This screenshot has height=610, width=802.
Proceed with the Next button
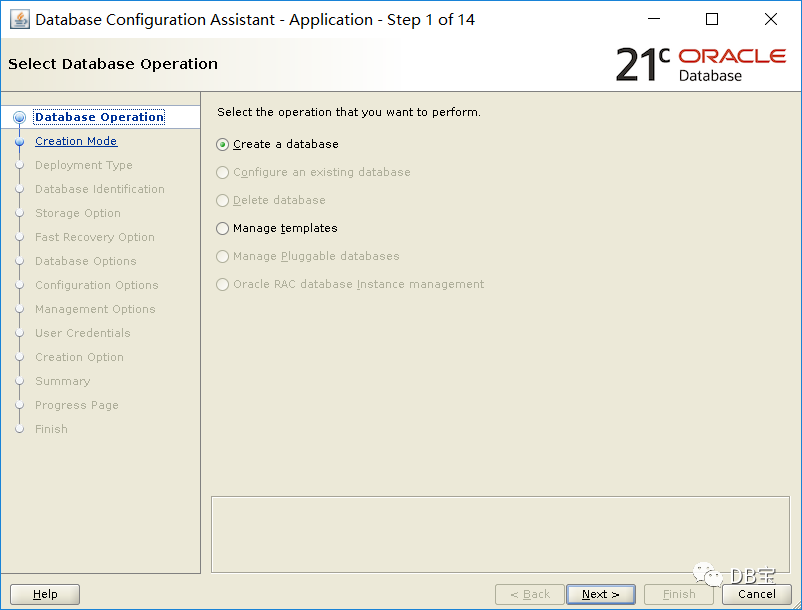click(x=601, y=594)
